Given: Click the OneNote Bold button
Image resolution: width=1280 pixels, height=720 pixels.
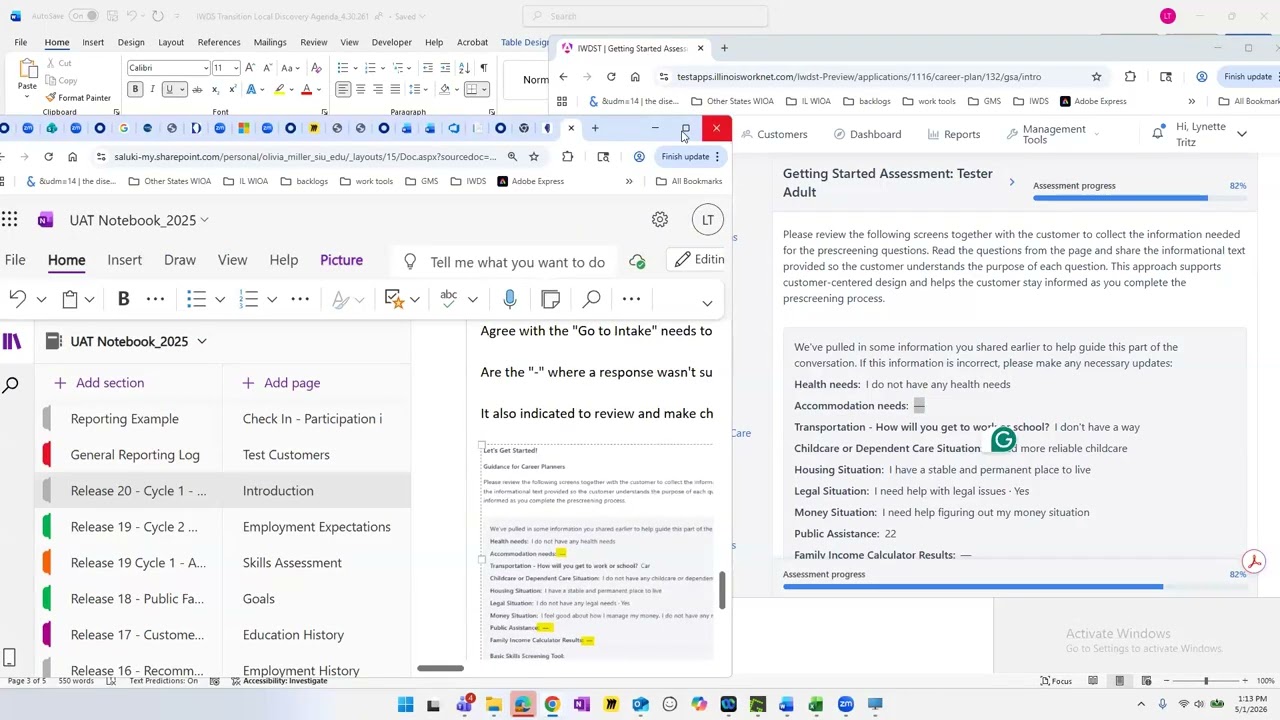Looking at the screenshot, I should pos(124,299).
